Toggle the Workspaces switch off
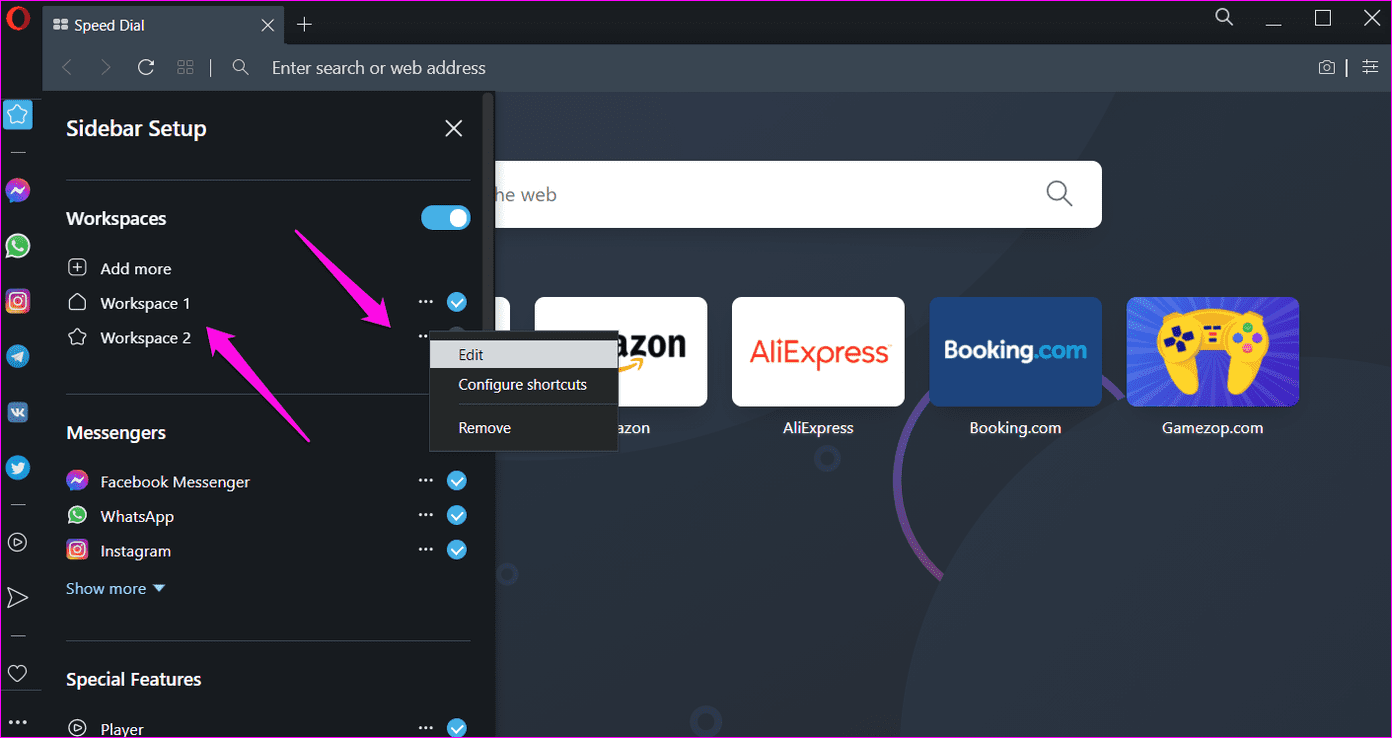The width and height of the screenshot is (1392, 738). (x=446, y=218)
